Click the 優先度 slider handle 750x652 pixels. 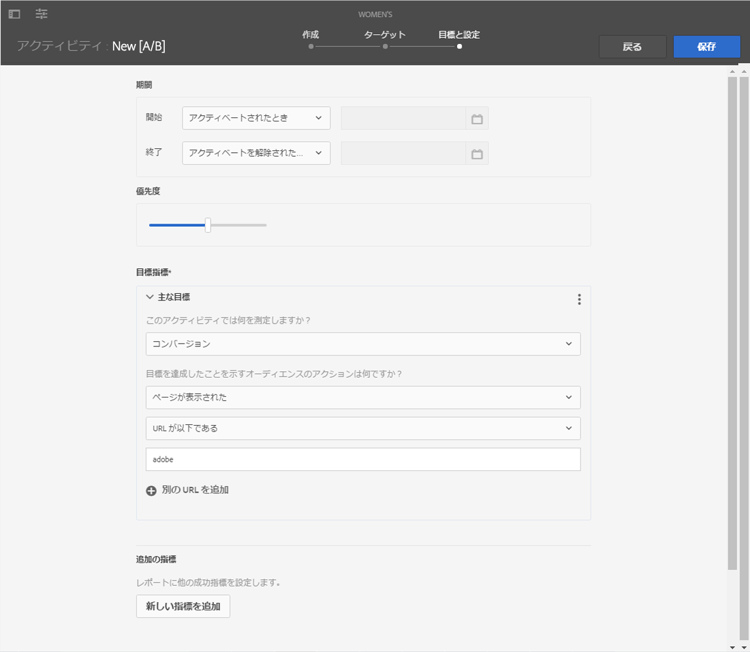(x=208, y=225)
